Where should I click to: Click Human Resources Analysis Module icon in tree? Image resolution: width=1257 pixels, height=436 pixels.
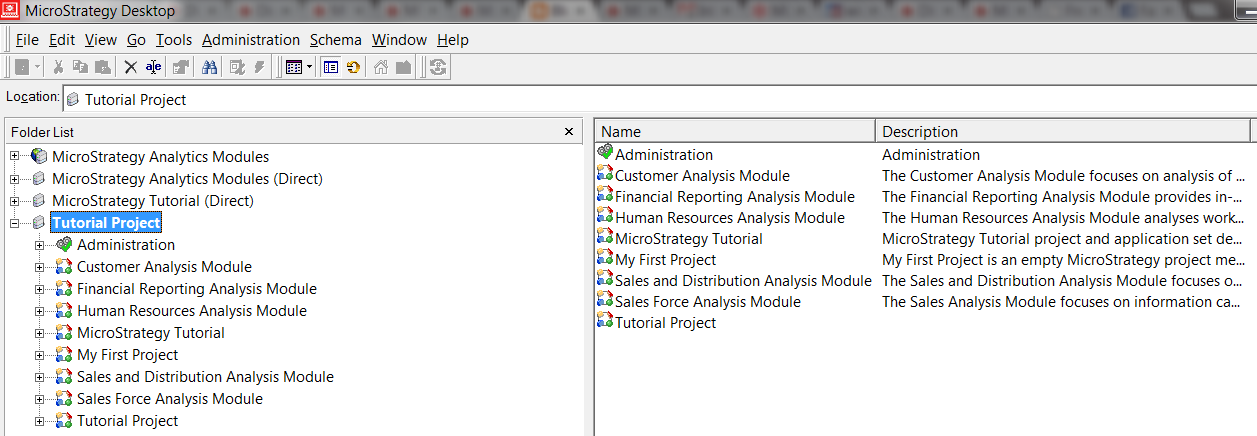tap(64, 311)
